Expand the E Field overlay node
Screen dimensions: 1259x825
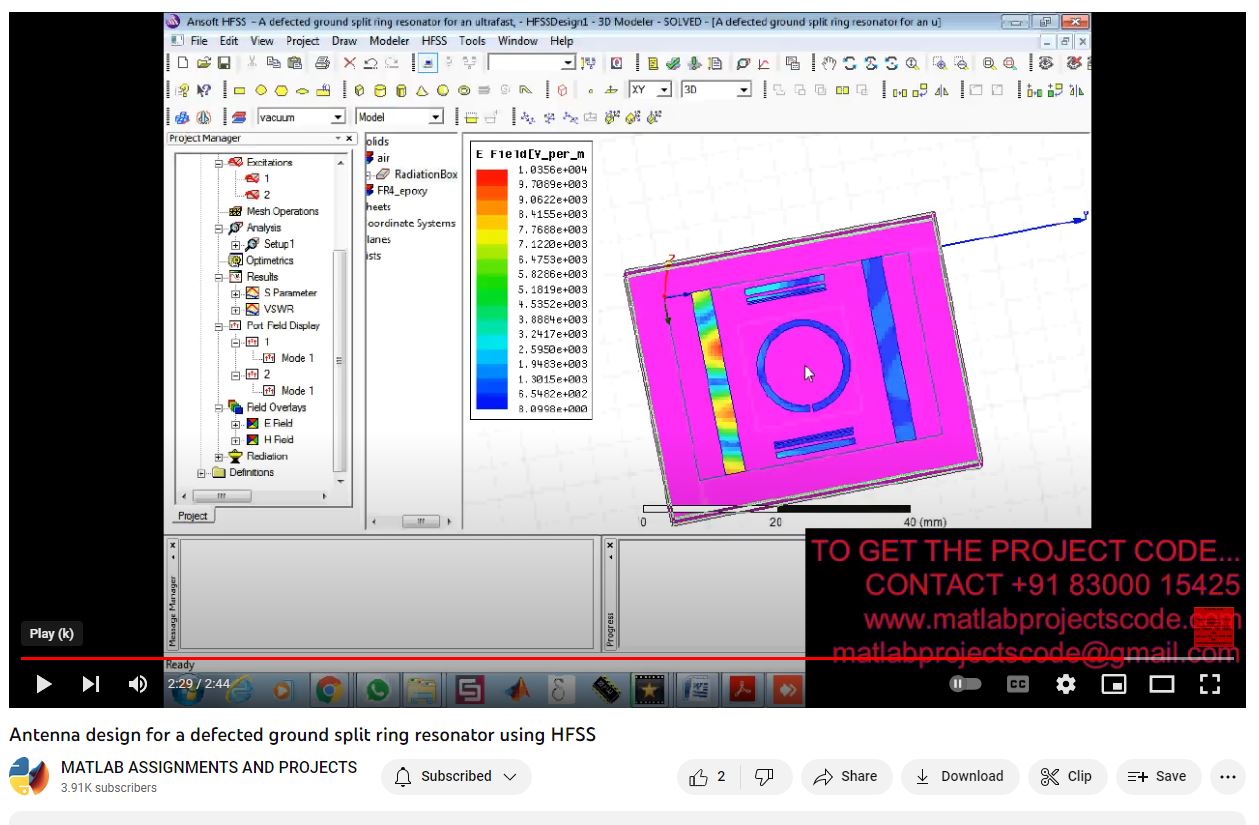236,424
